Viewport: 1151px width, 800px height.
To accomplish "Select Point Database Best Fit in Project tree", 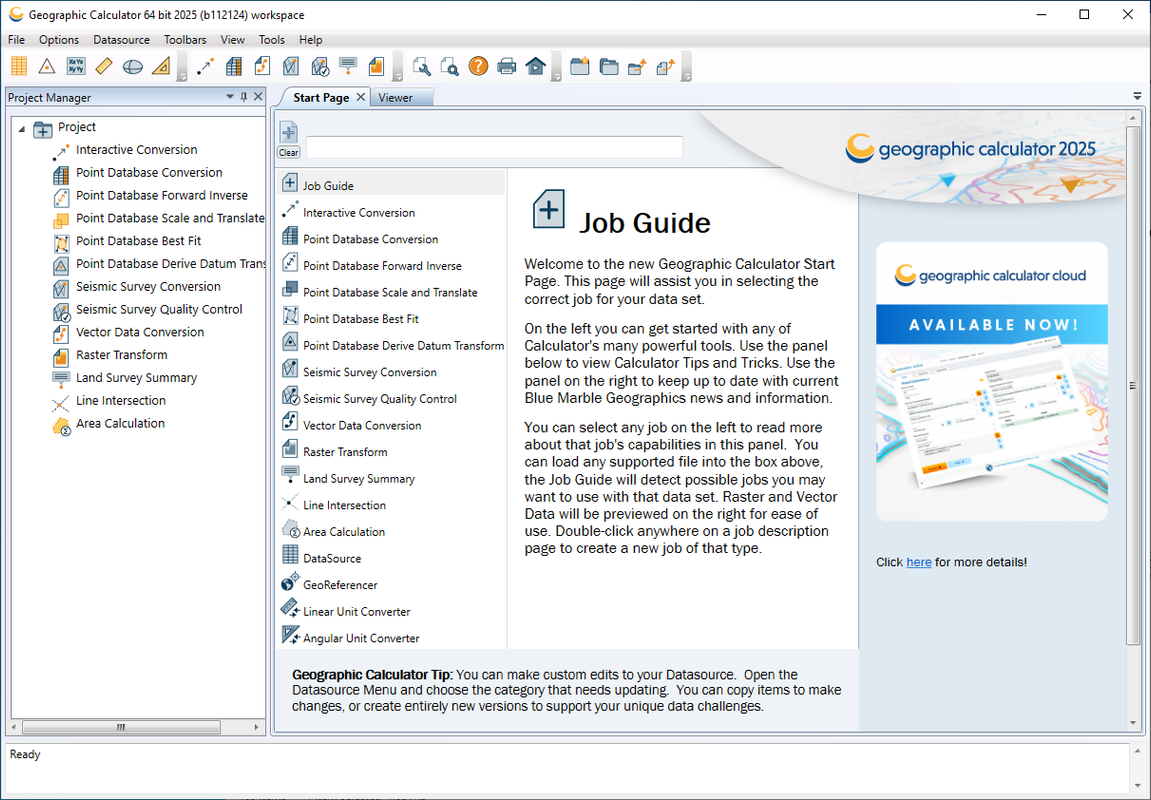I will (139, 241).
